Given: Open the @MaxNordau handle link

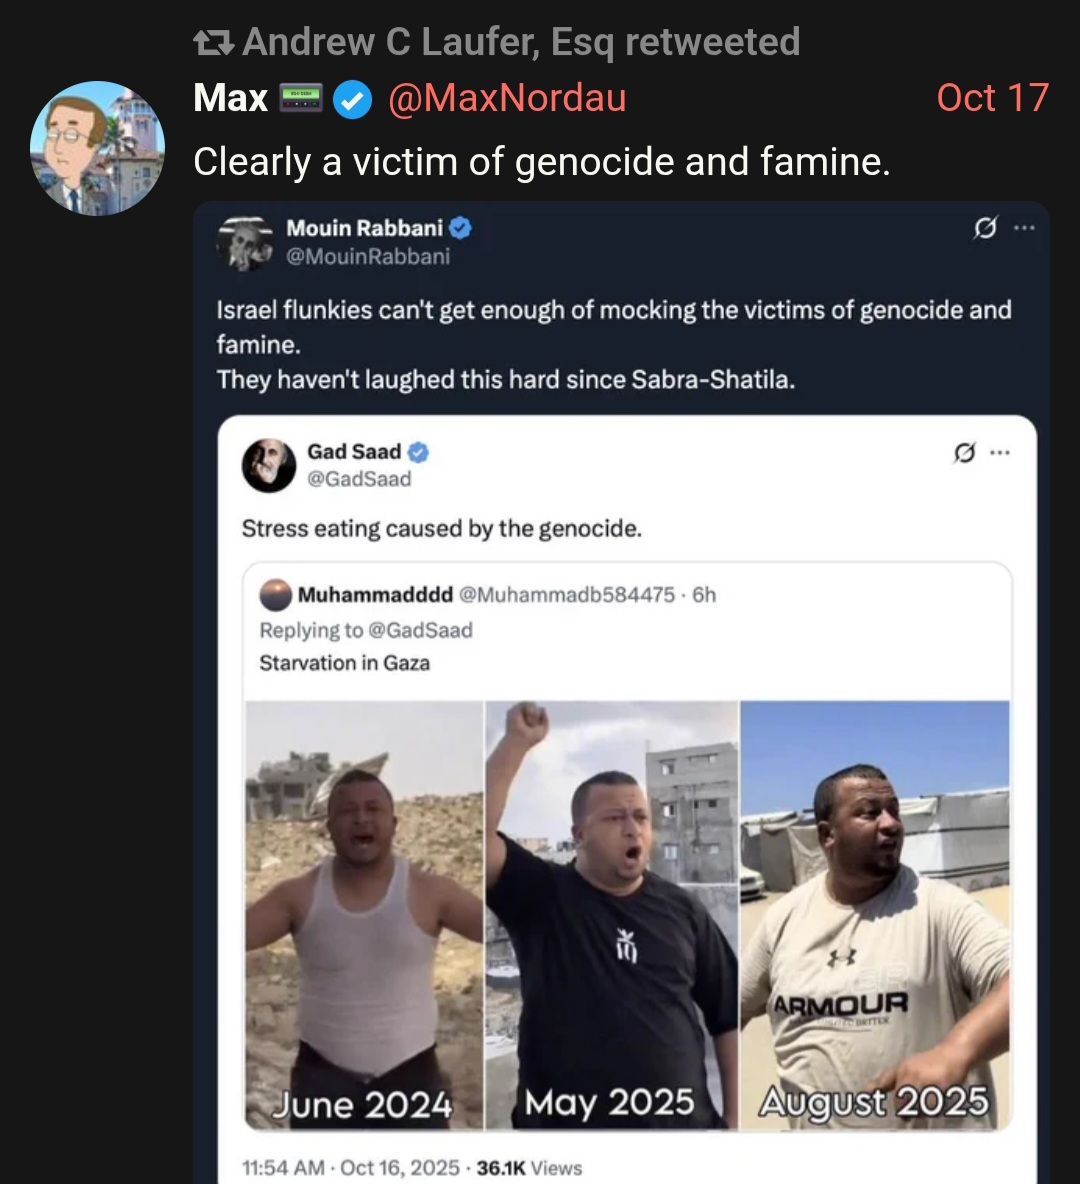Looking at the screenshot, I should (x=506, y=98).
